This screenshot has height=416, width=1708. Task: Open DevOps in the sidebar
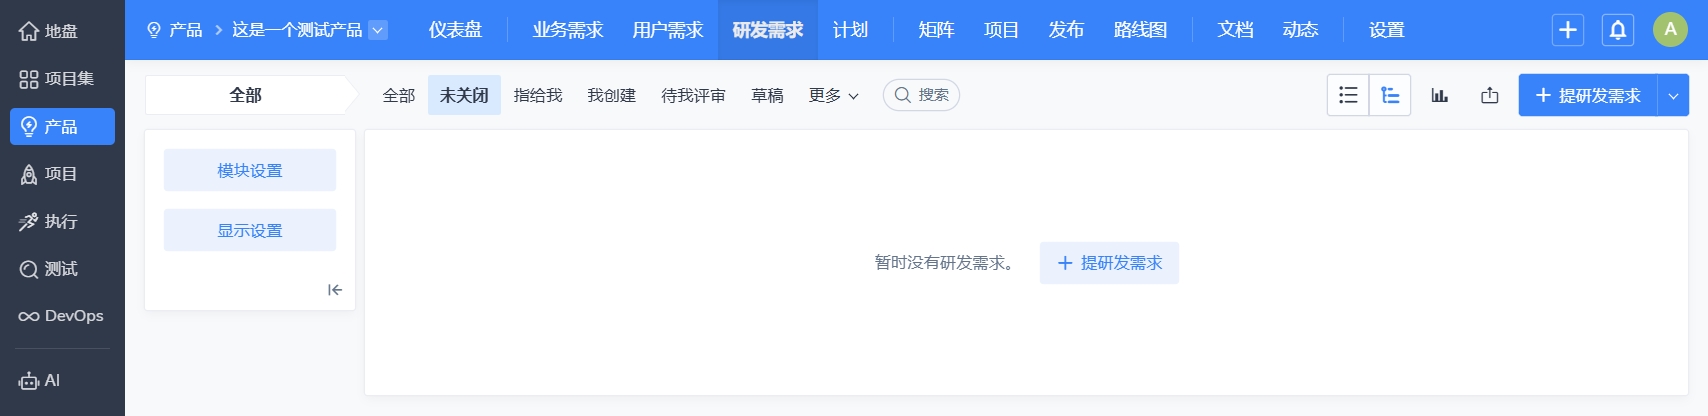coord(62,316)
